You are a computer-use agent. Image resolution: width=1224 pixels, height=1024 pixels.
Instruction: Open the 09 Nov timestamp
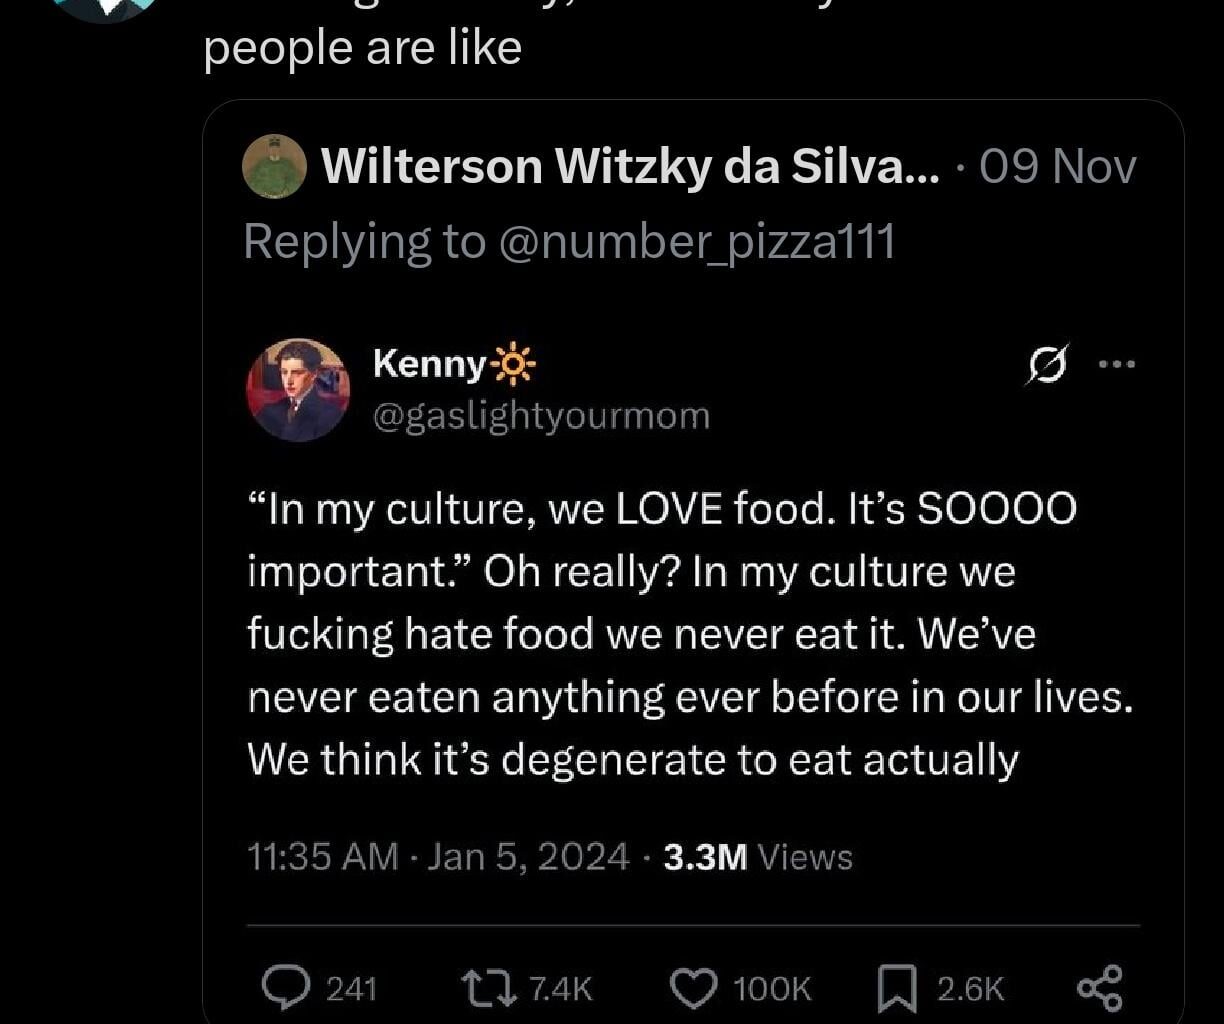[x=1055, y=165]
